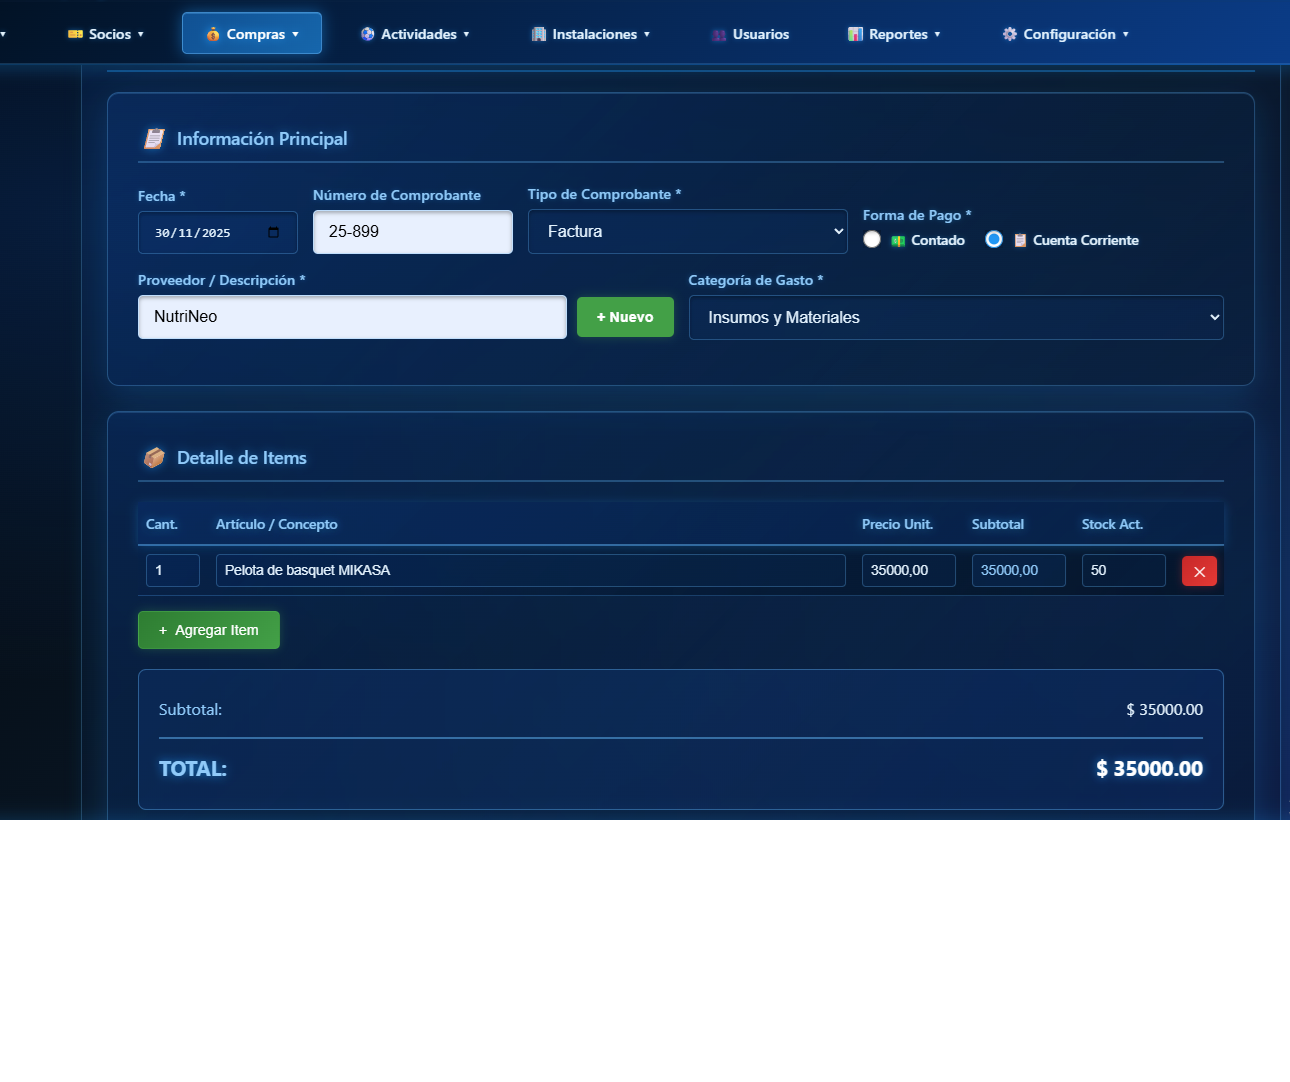Click the Cant. quantity stepper field

(172, 570)
